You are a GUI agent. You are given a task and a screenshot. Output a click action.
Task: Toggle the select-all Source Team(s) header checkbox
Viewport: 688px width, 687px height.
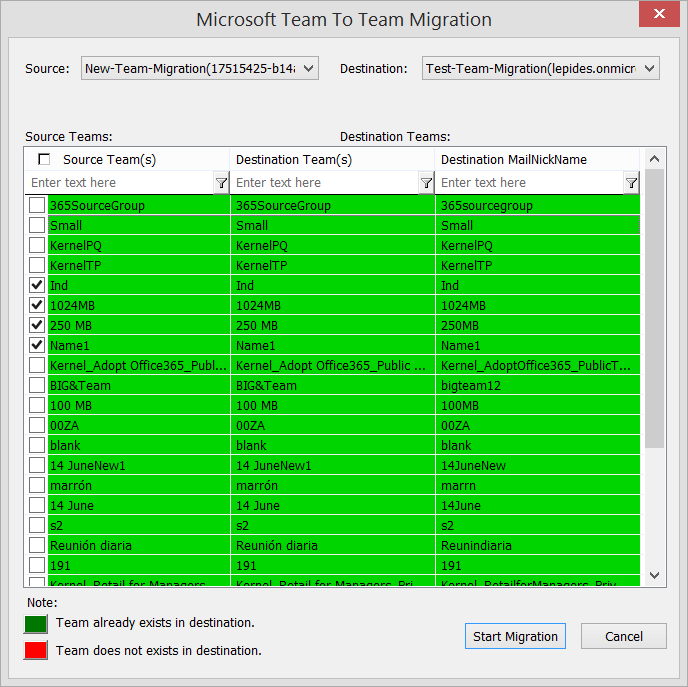pos(44,159)
